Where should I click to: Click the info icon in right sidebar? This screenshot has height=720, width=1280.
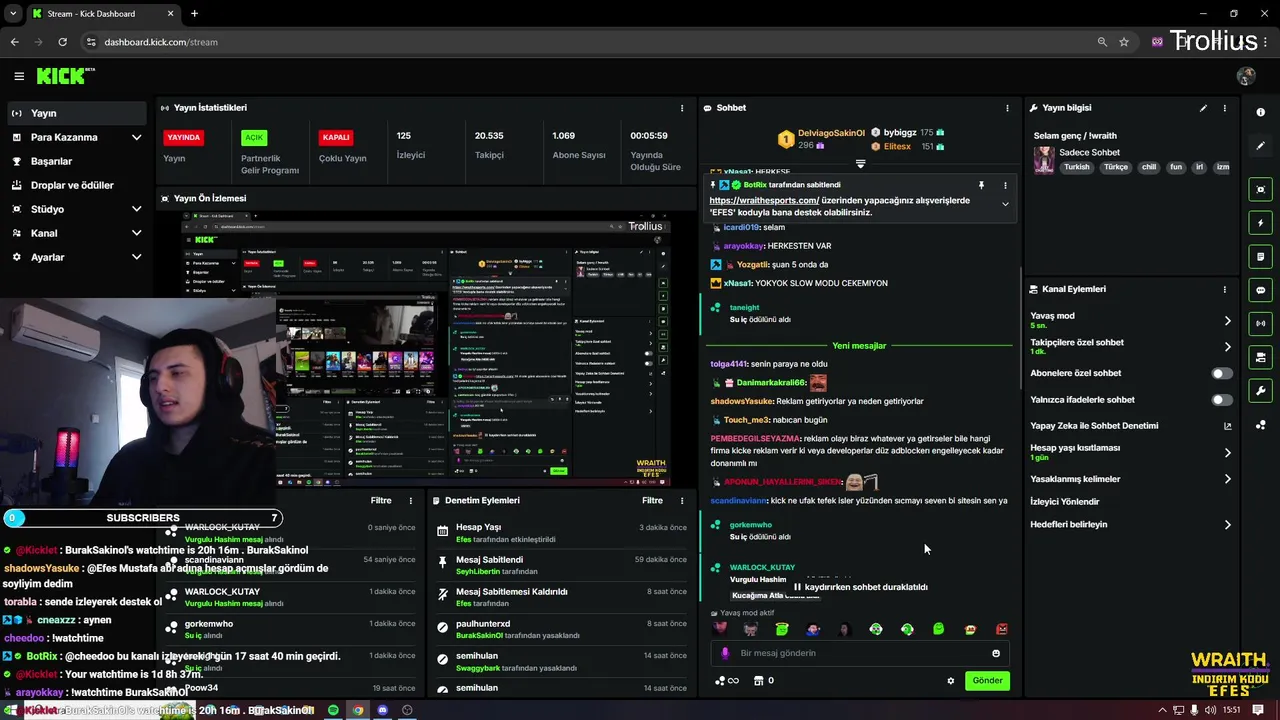point(1260,112)
